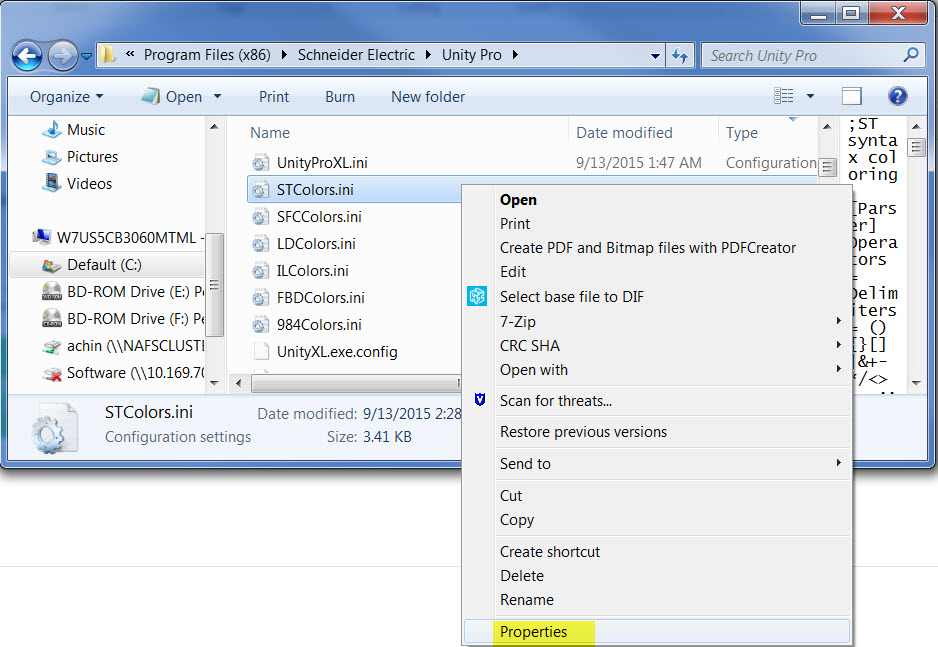Viewport: 938px width, 647px height.
Task: Choose Rename in context menu
Action: (526, 599)
